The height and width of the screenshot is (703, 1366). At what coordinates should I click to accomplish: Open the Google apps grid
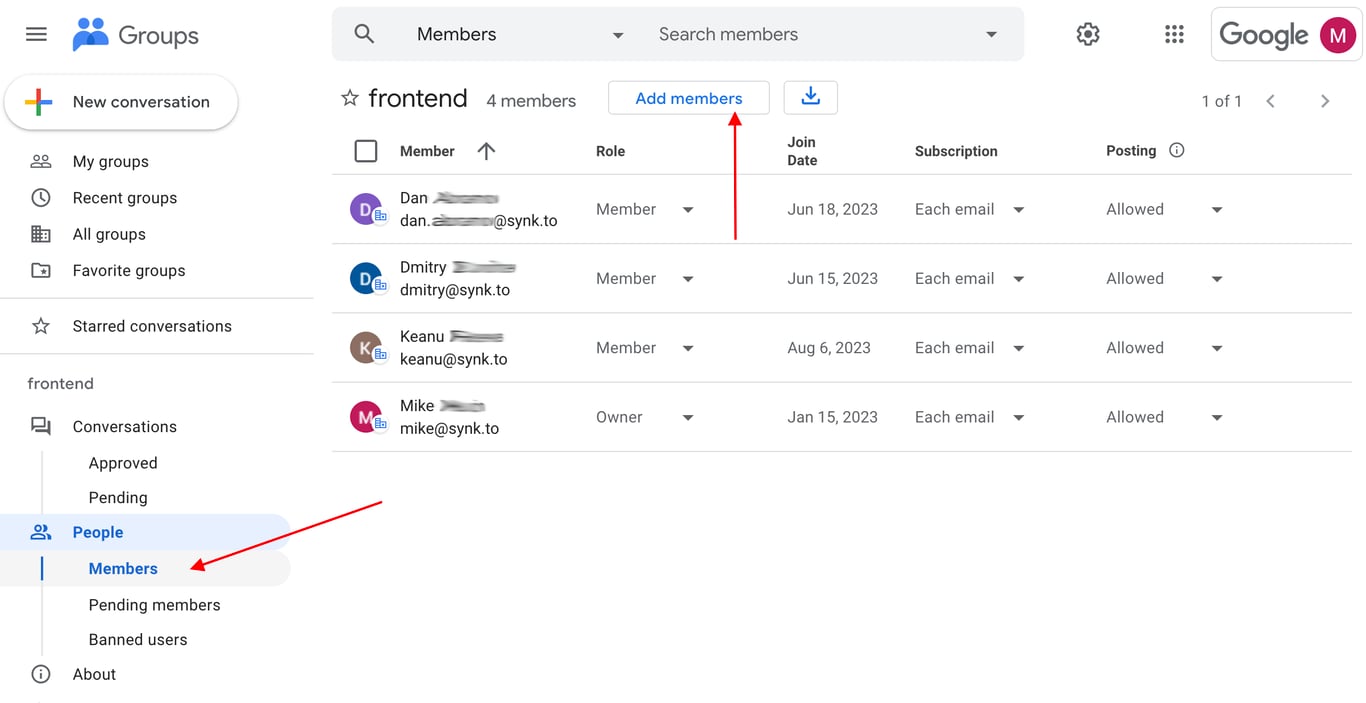pyautogui.click(x=1174, y=34)
